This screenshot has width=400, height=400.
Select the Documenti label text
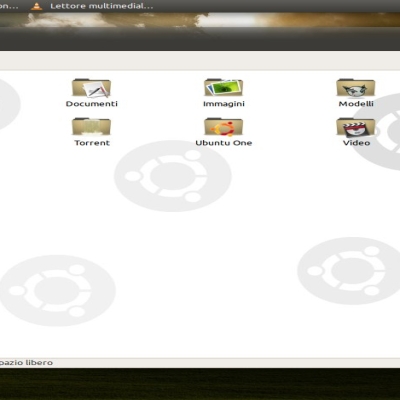coord(92,104)
